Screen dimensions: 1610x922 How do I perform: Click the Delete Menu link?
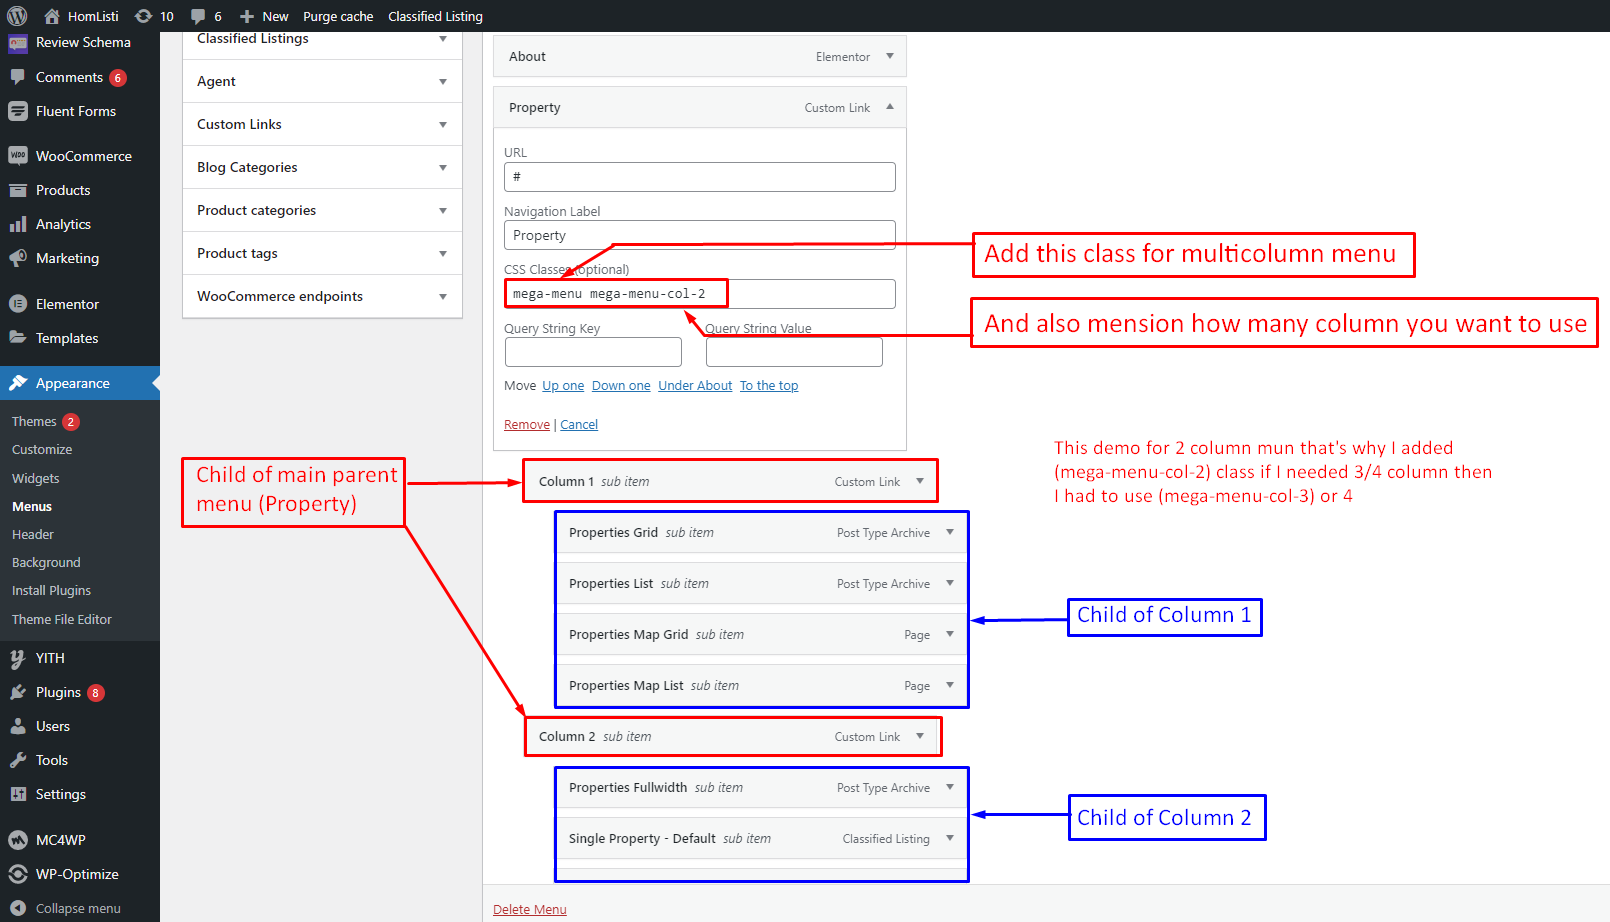530,910
